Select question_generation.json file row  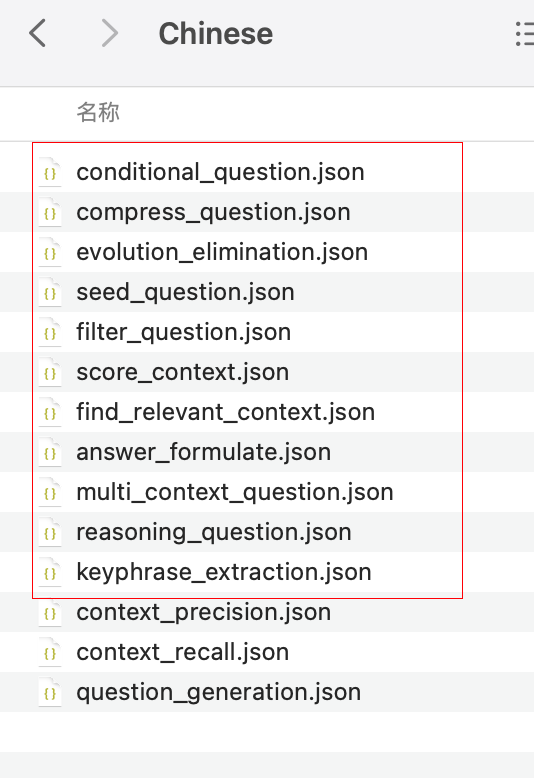pos(267,692)
